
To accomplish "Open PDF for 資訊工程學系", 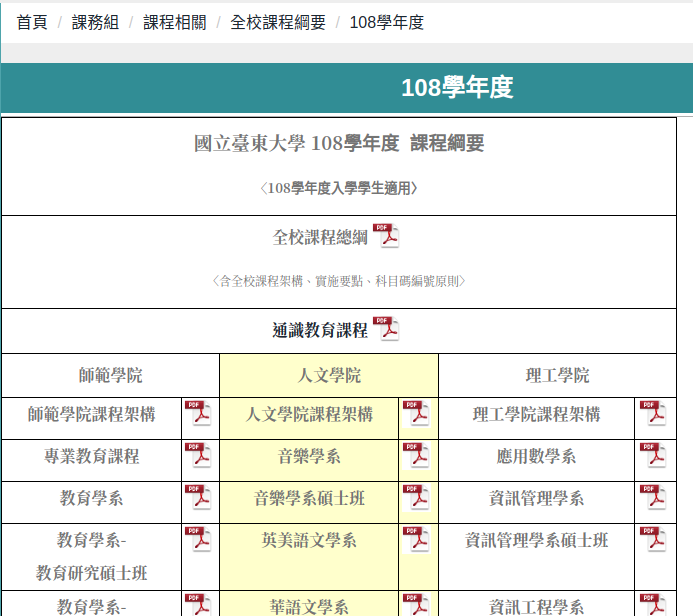I will pos(653,605).
